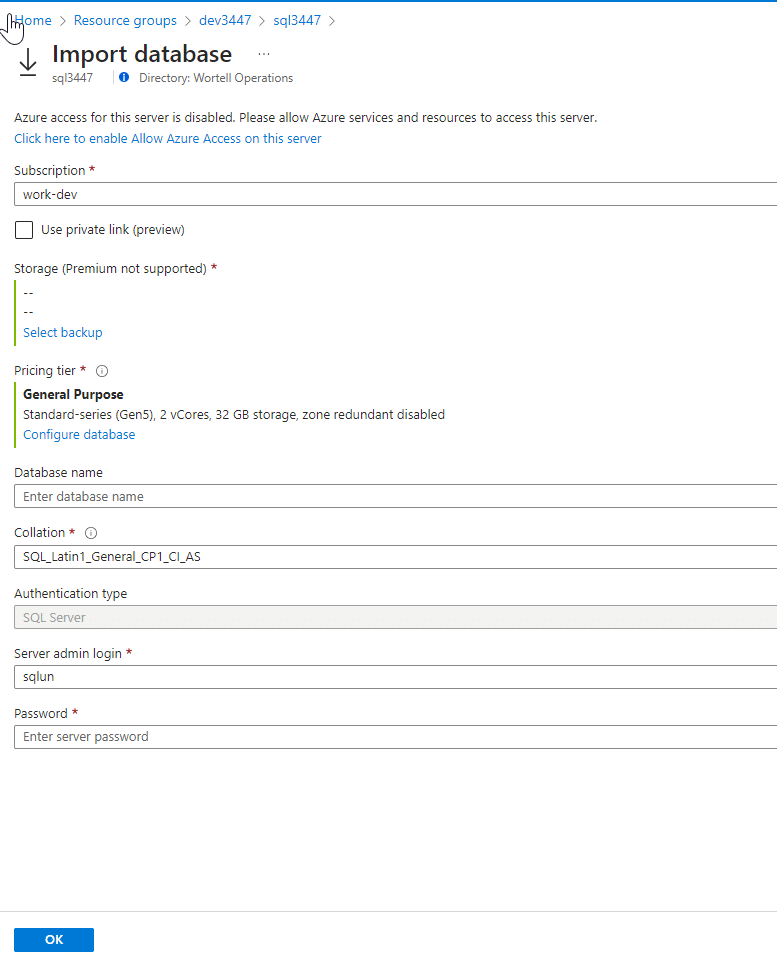777x964 pixels.
Task: Enable the Use private link (preview) checkbox
Action: pos(23,229)
